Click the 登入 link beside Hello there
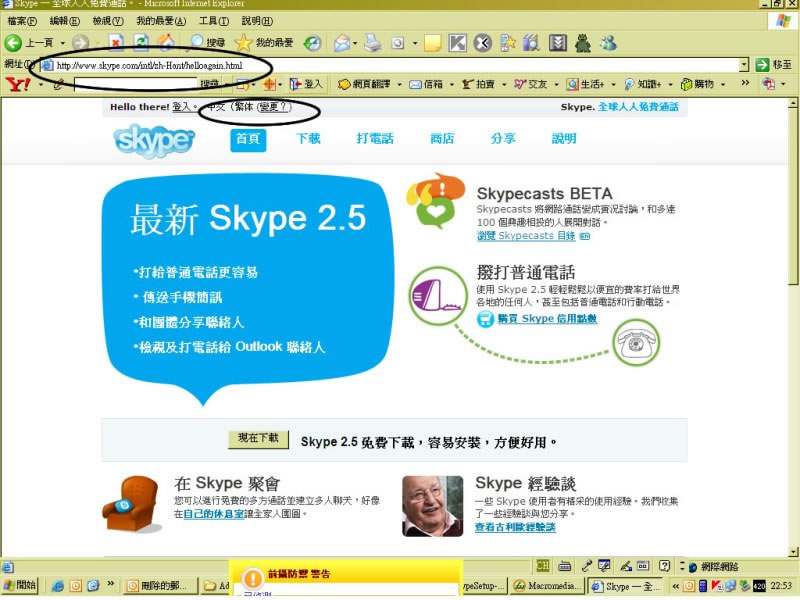Screen dimensions: 800x600 tap(182, 107)
